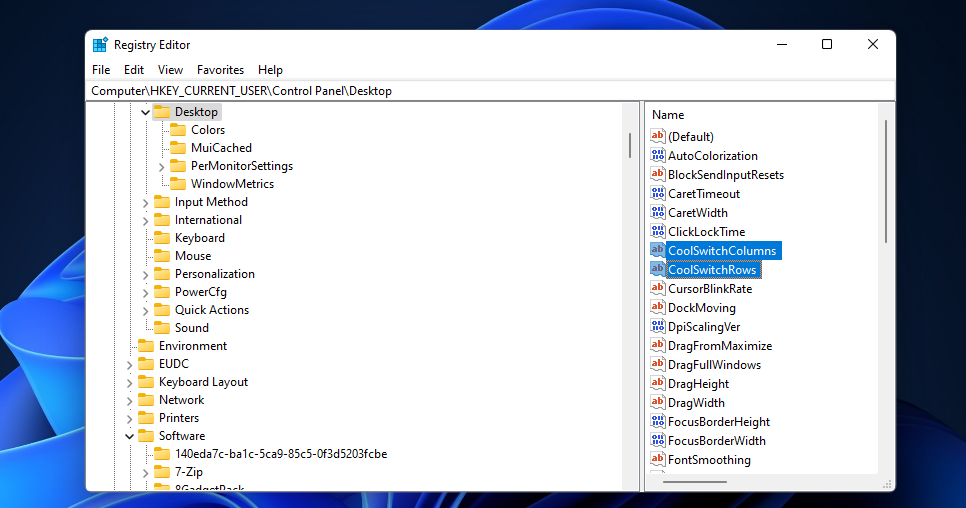Expand the Input Method key
Image resolution: width=966 pixels, height=508 pixels.
coord(145,202)
